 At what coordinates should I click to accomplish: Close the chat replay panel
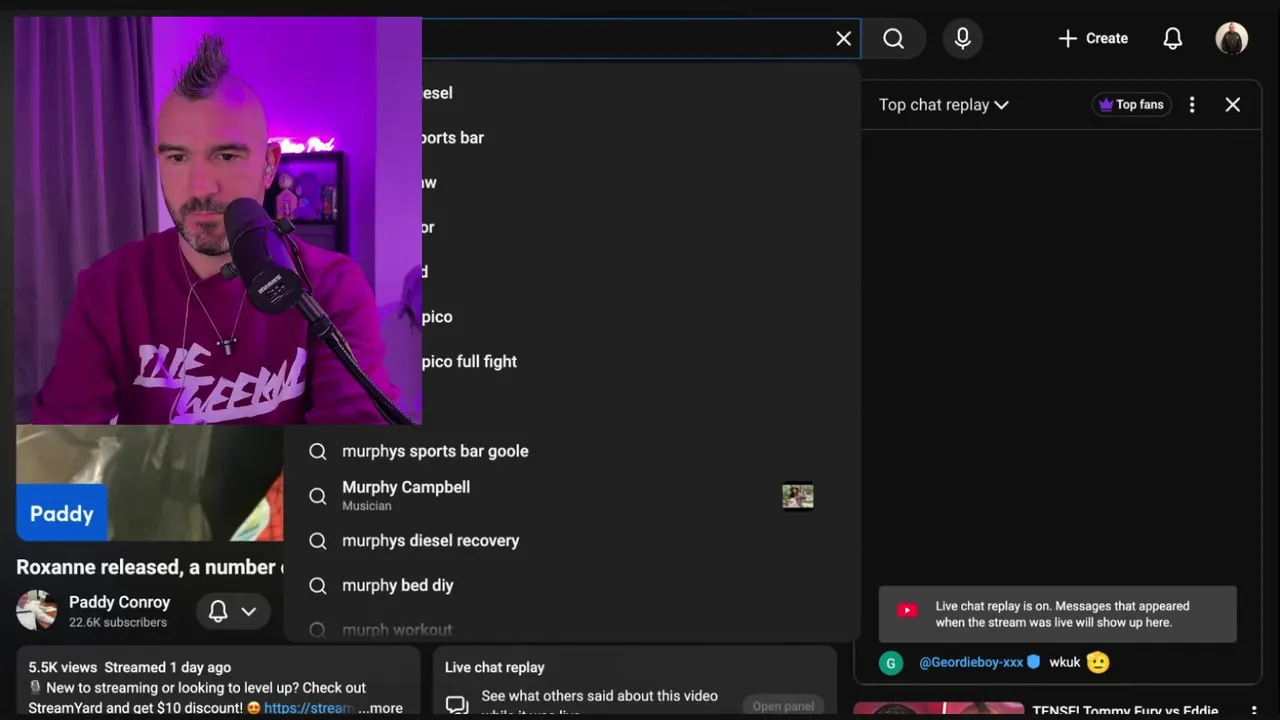pos(1232,104)
